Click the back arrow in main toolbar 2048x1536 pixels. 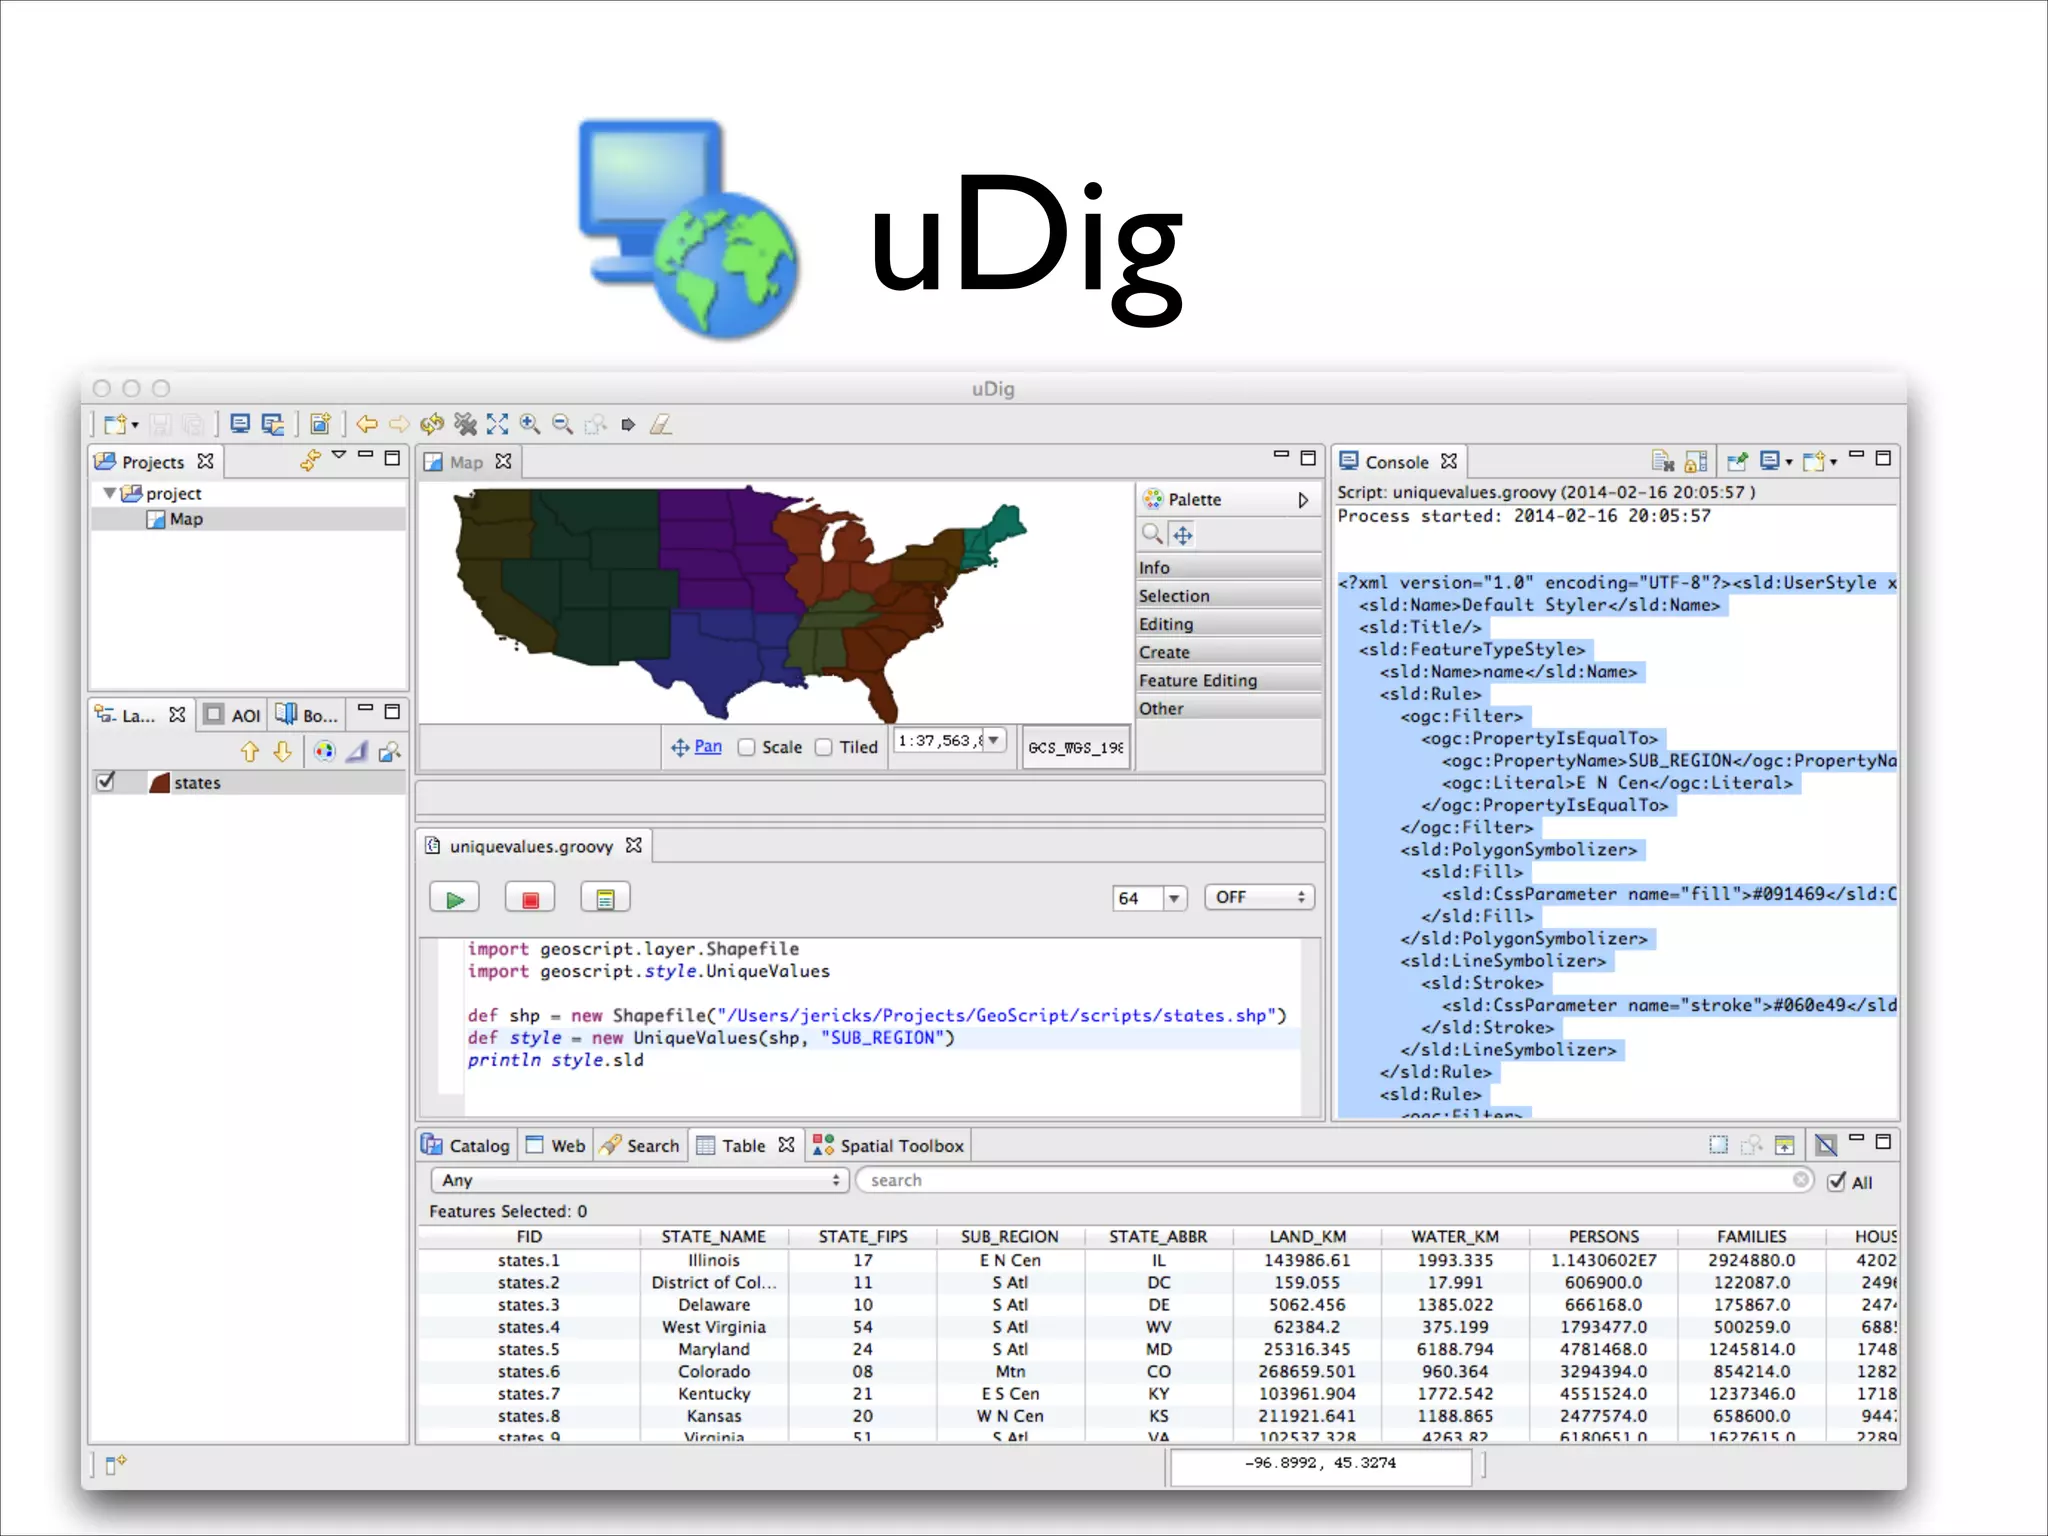click(367, 424)
